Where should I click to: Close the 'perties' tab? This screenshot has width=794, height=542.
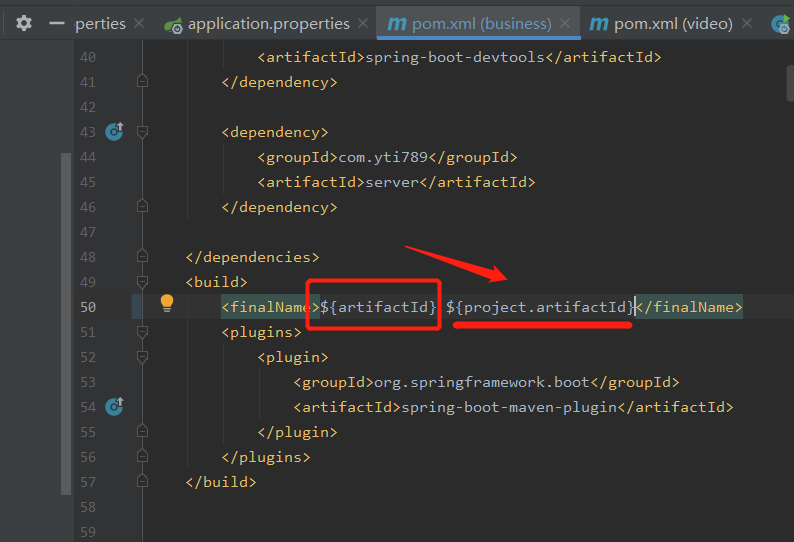tap(139, 23)
